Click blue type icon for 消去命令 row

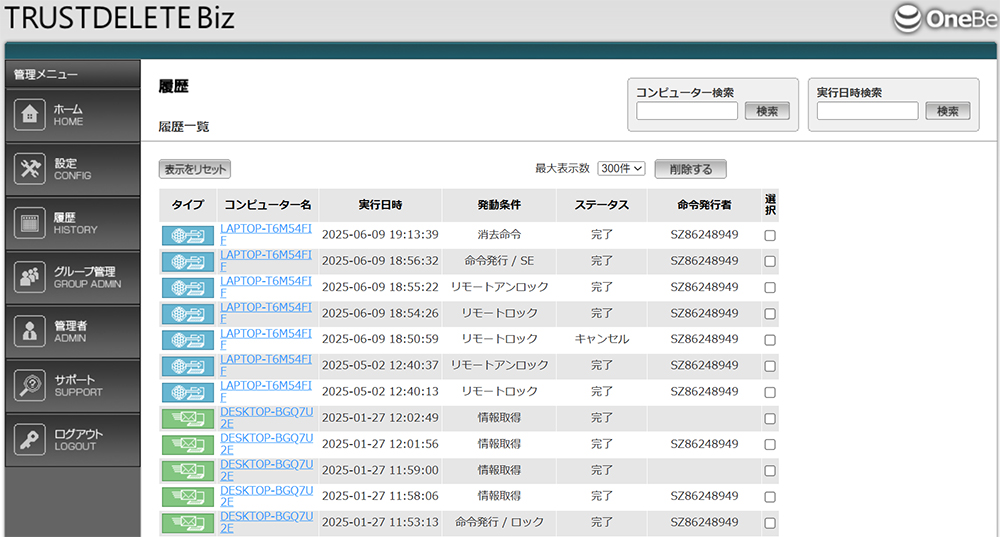(188, 235)
